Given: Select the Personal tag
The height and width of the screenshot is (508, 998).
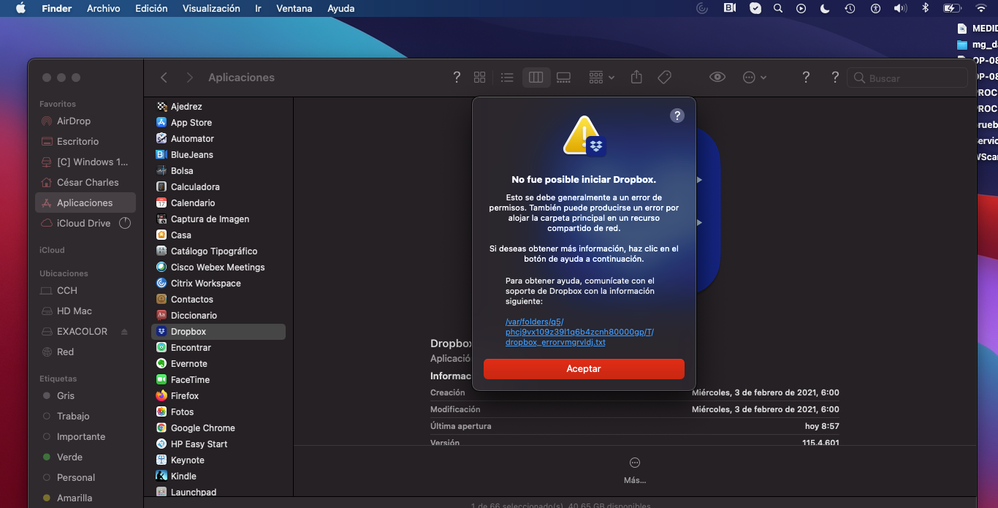Looking at the screenshot, I should pos(85,477).
